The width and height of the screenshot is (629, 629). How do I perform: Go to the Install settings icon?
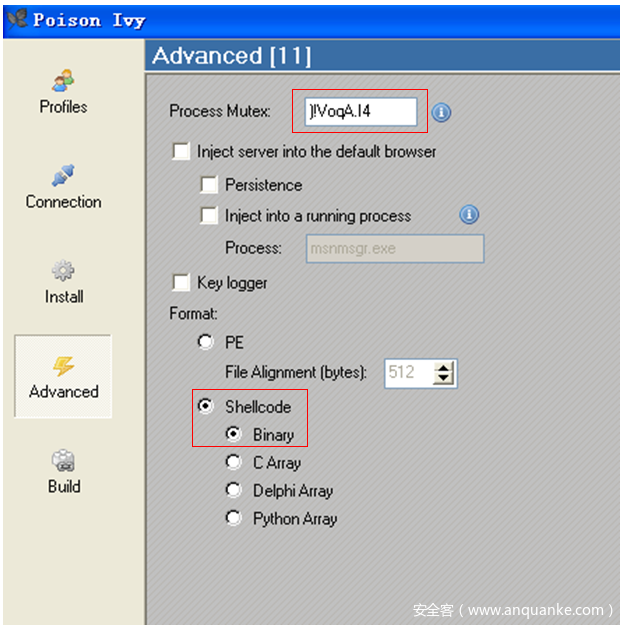[x=63, y=271]
